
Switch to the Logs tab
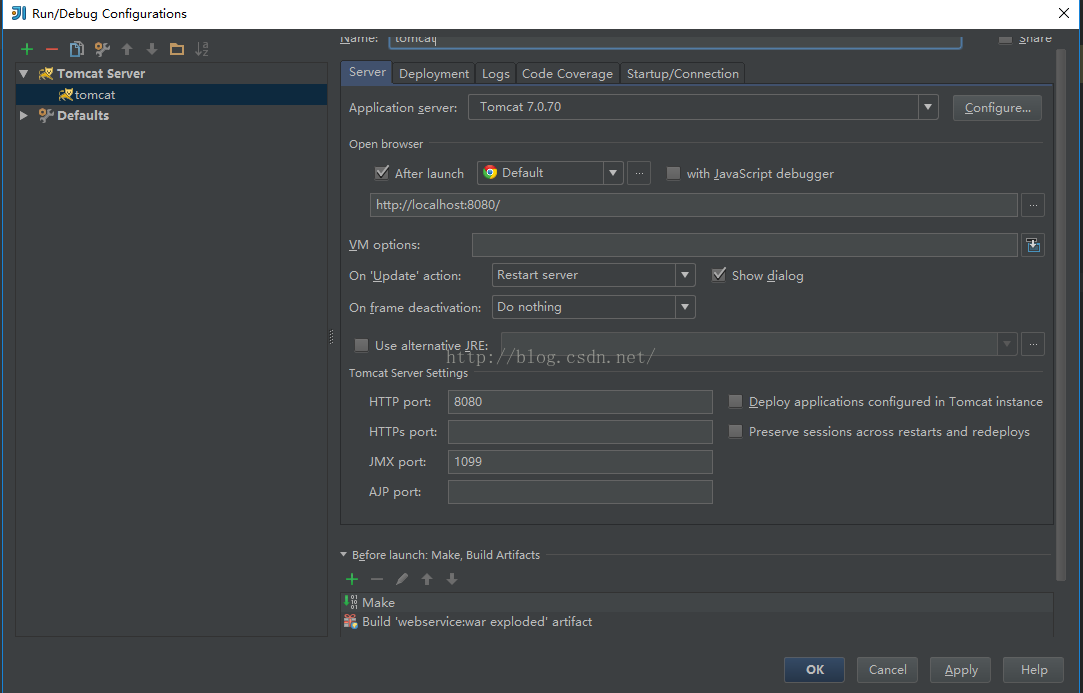tap(495, 74)
